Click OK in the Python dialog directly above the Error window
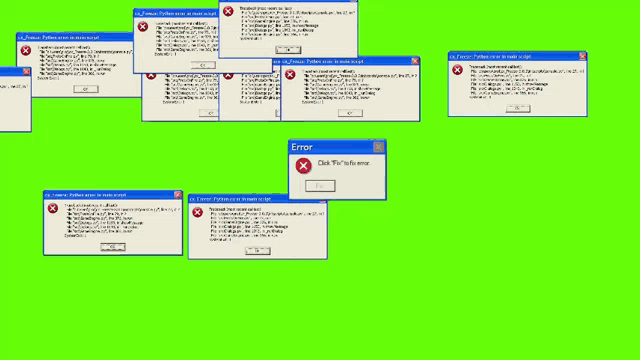Viewport: 640px width, 360px height. pyautogui.click(x=350, y=113)
